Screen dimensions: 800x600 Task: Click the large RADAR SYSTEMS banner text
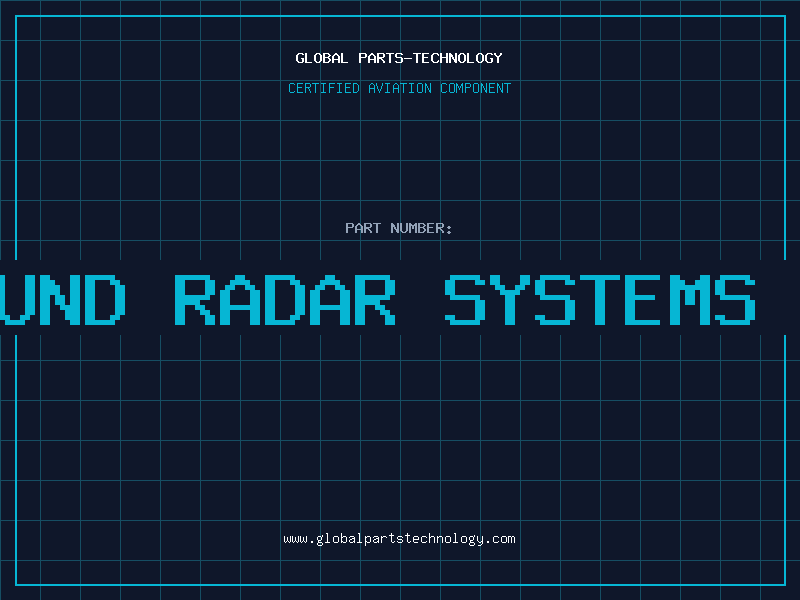click(465, 299)
